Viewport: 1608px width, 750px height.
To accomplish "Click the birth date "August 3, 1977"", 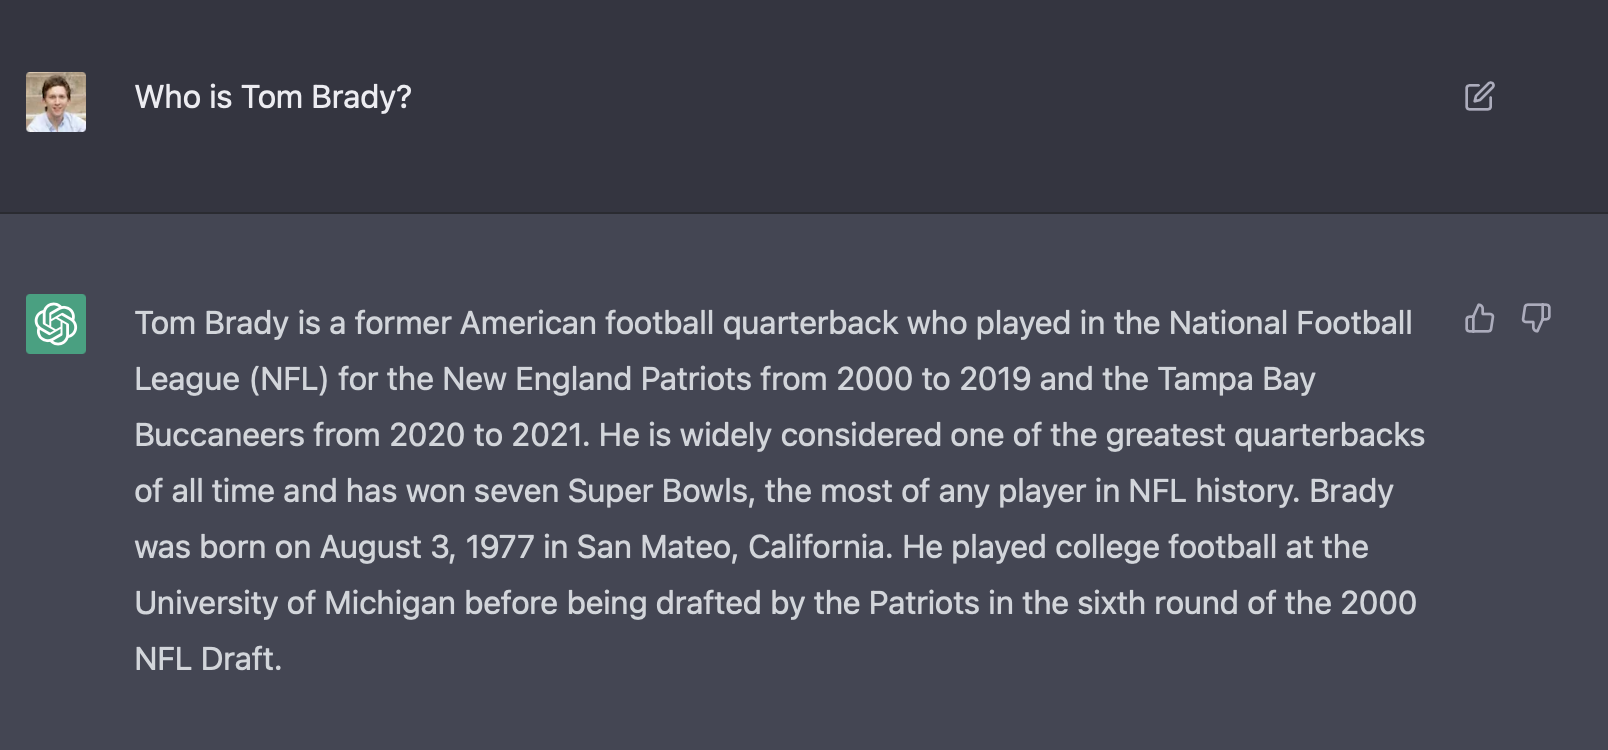I will 427,547.
